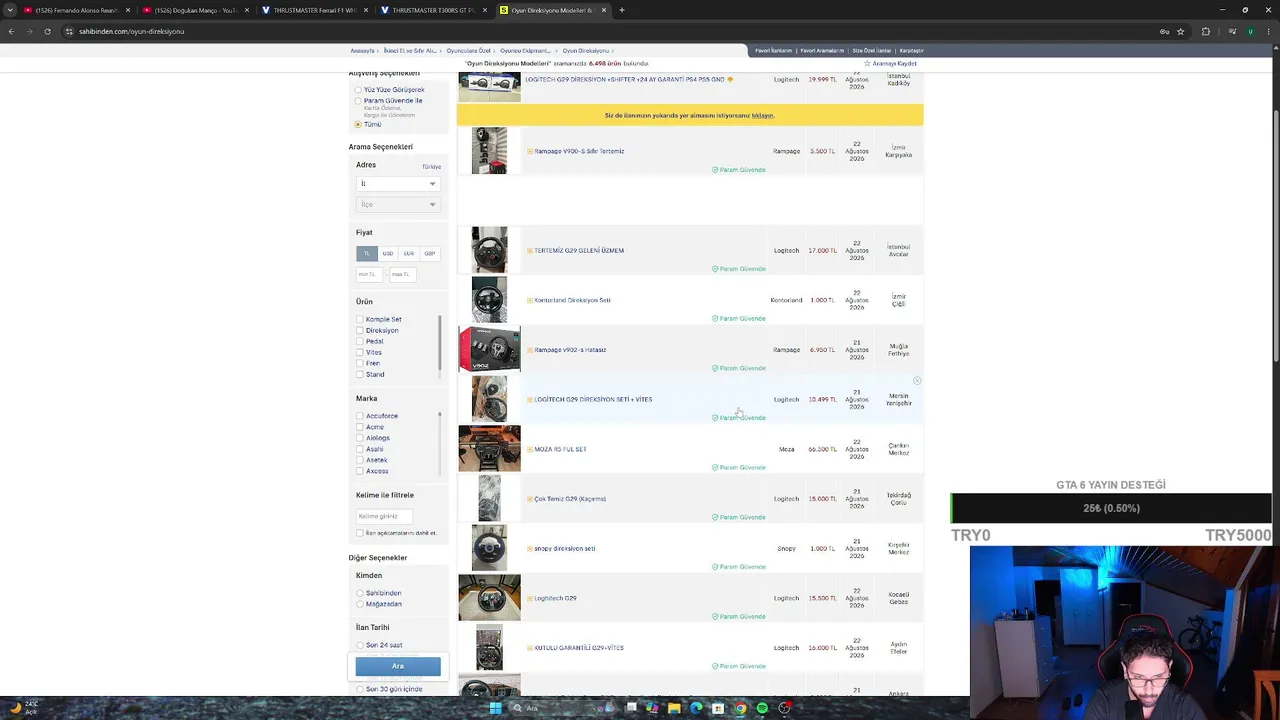Select the Mağazadan seller option
This screenshot has width=1280, height=720.
360,604
